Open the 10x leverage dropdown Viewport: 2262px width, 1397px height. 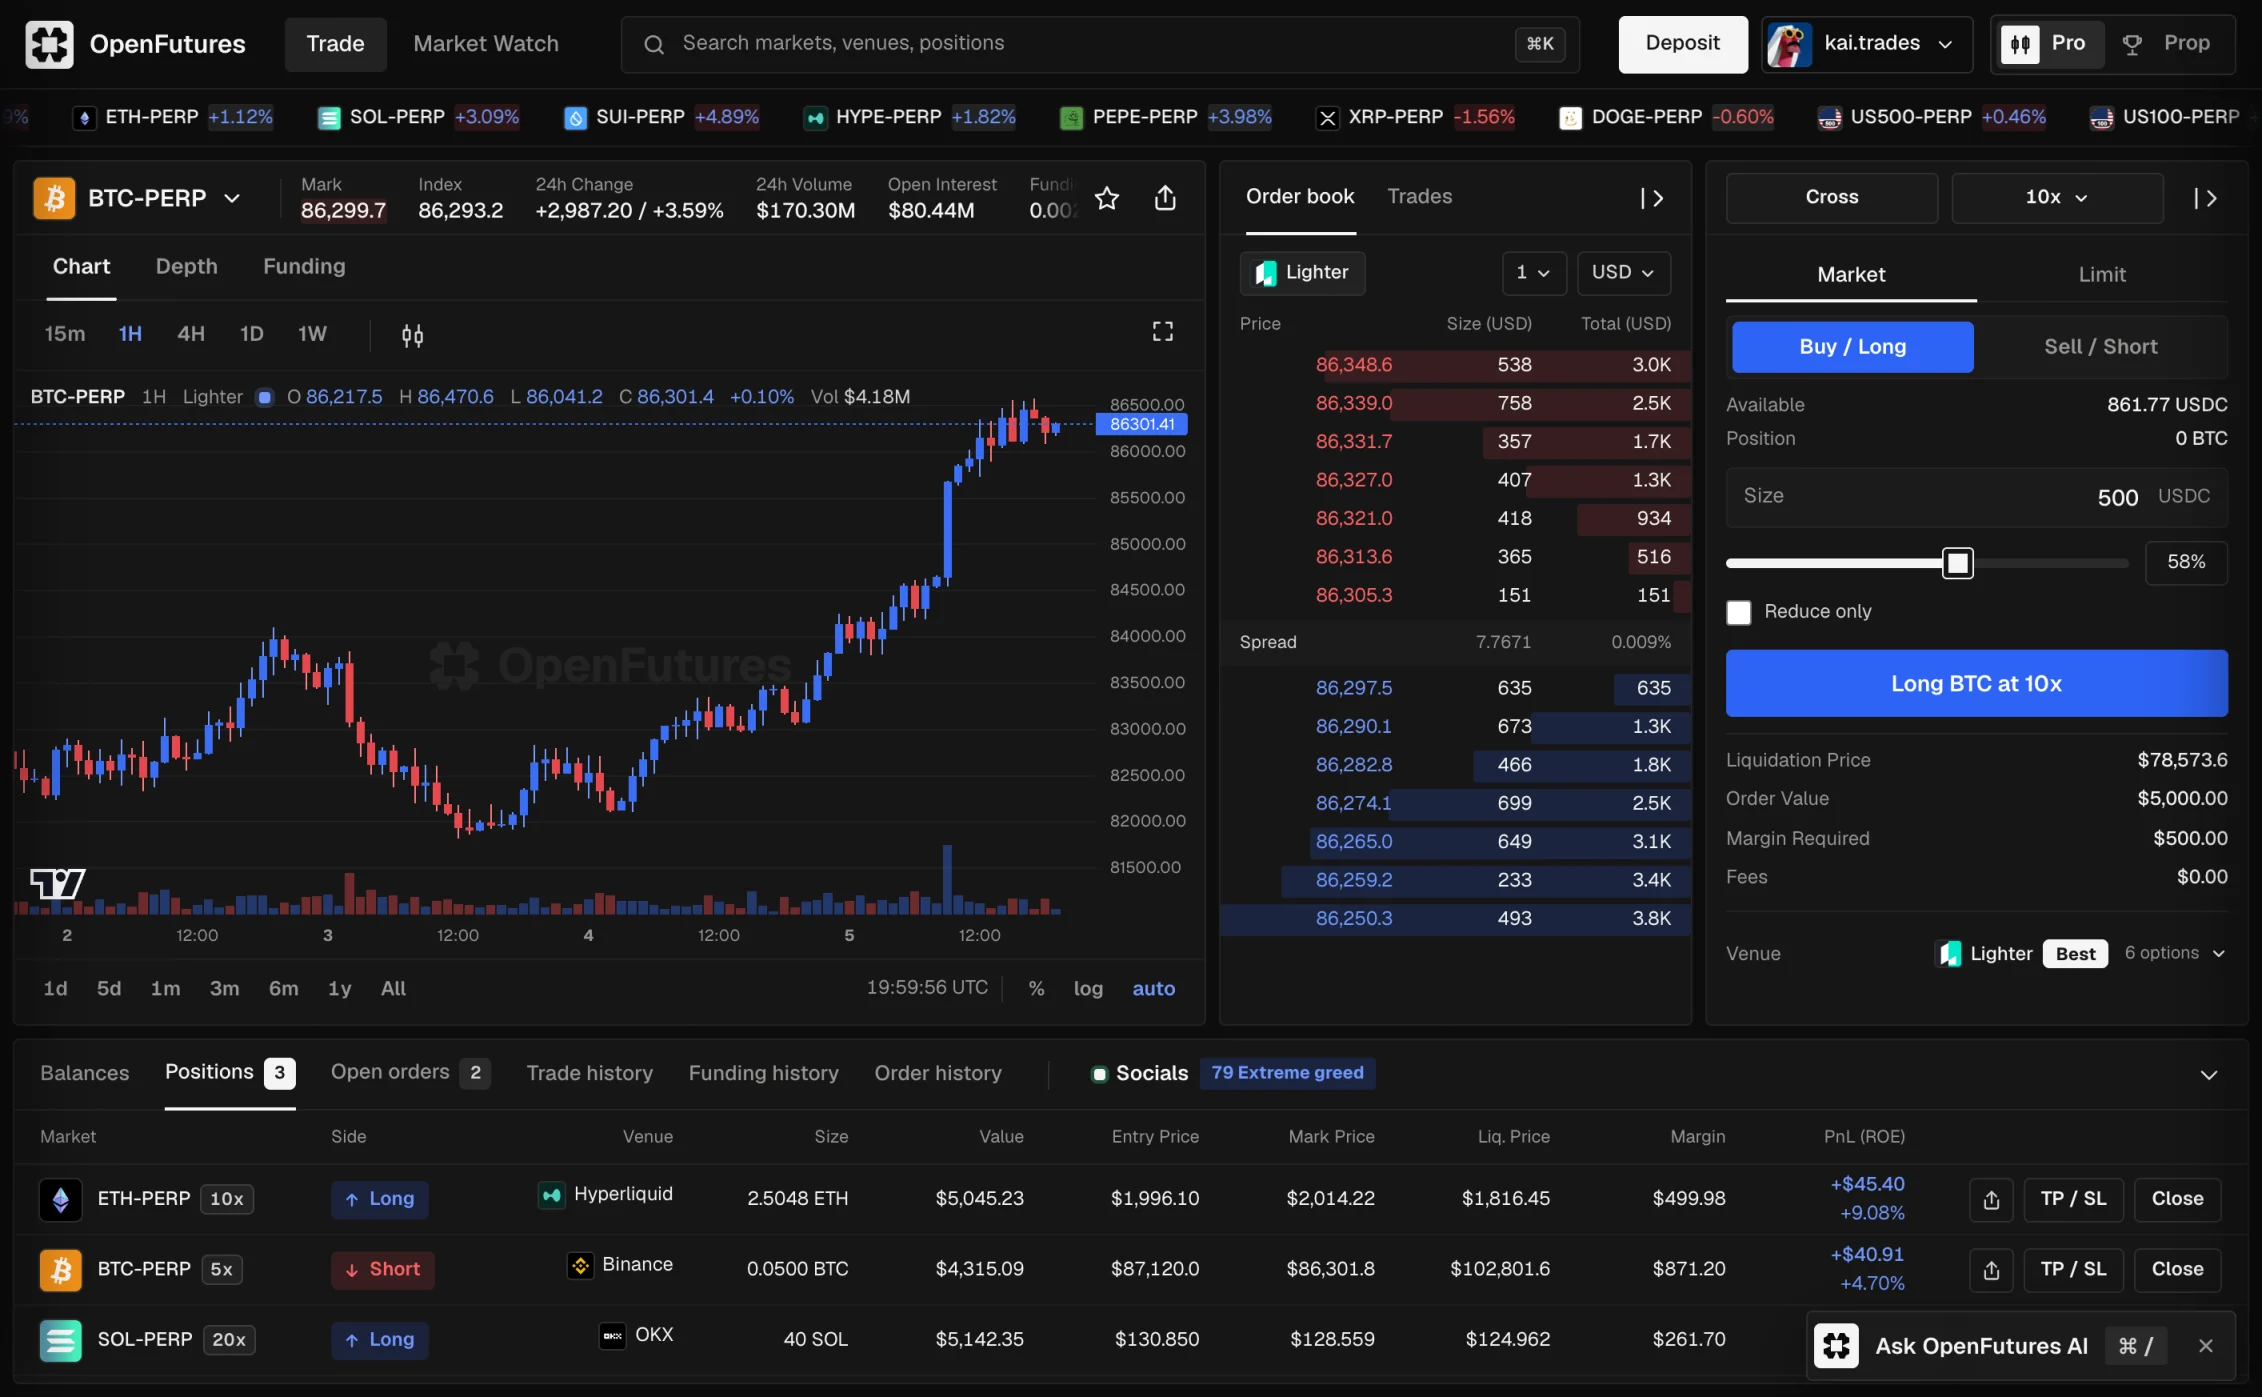[x=2057, y=198]
